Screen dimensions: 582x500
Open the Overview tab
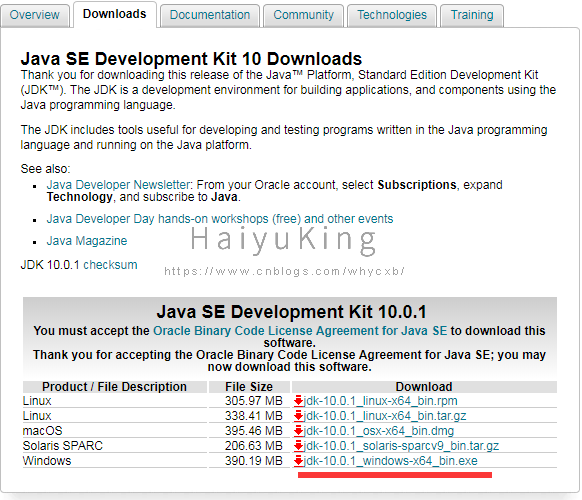pos(35,15)
